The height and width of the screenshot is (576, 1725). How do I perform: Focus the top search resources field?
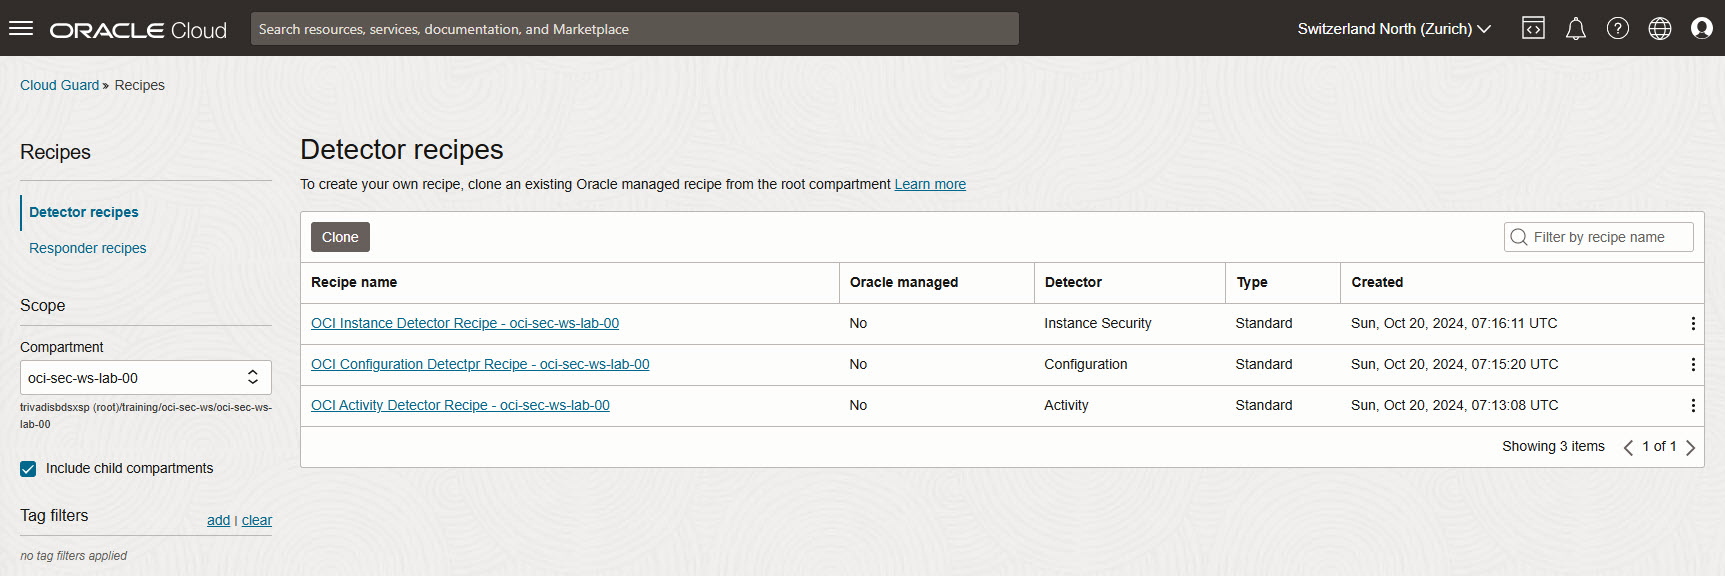635,29
